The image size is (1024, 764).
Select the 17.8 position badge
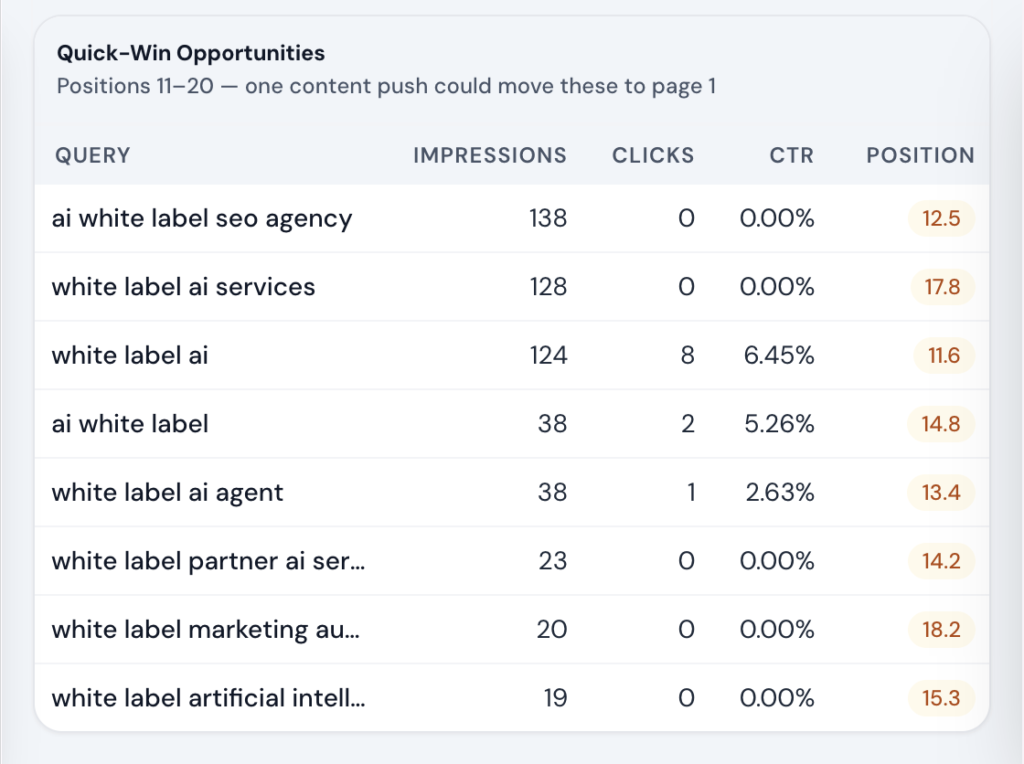point(941,287)
